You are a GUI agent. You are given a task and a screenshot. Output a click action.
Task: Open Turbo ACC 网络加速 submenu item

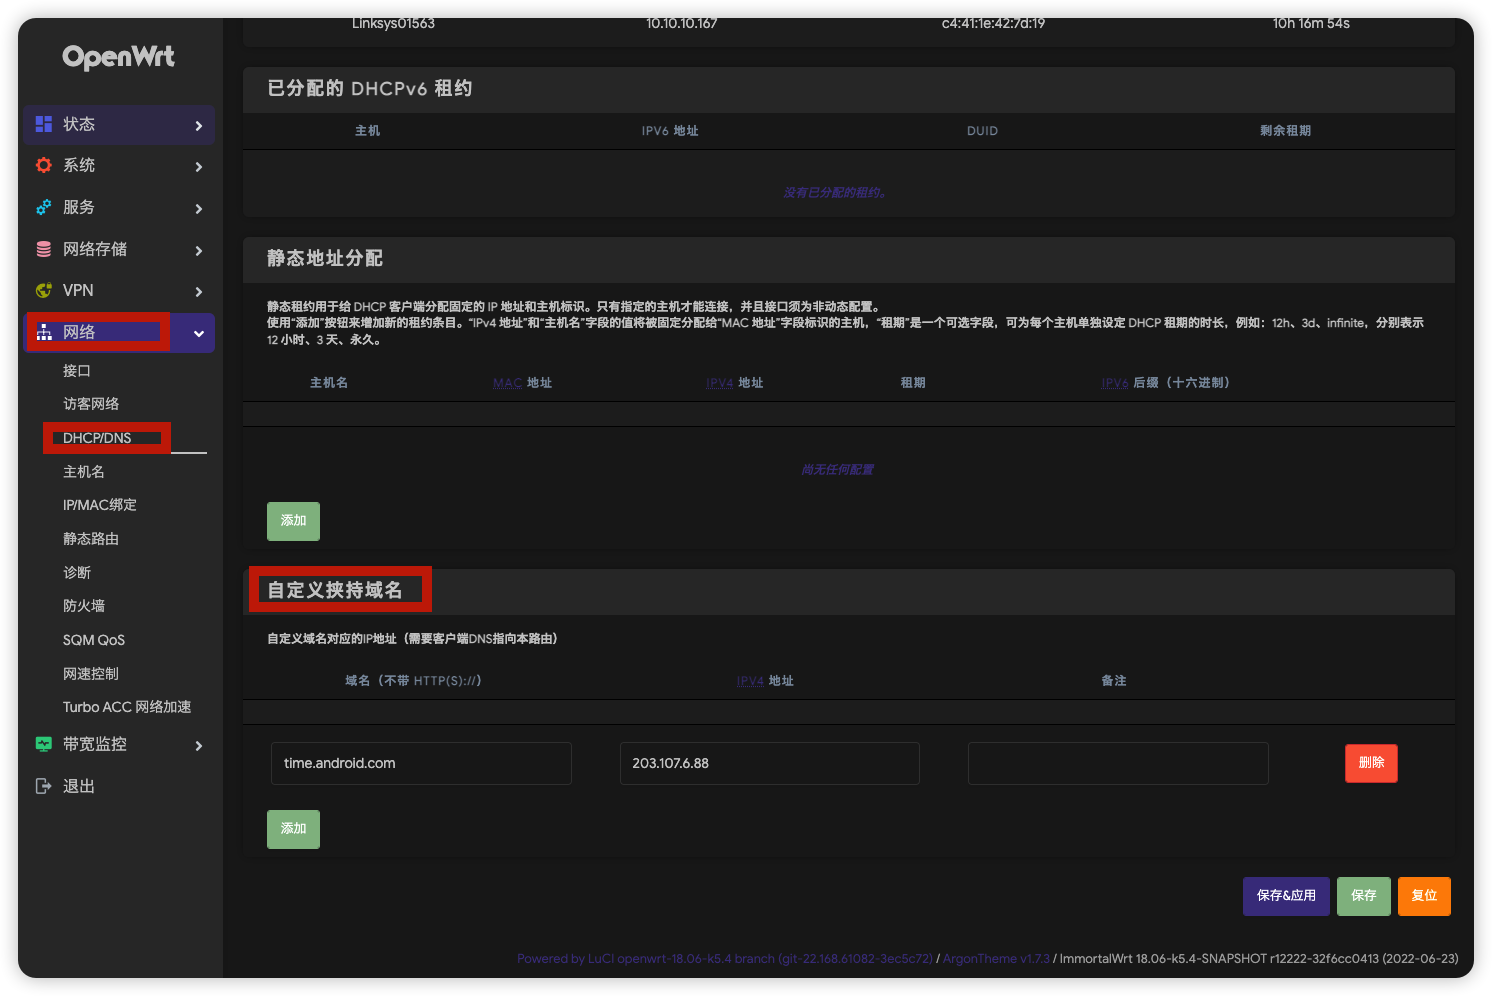coord(127,707)
